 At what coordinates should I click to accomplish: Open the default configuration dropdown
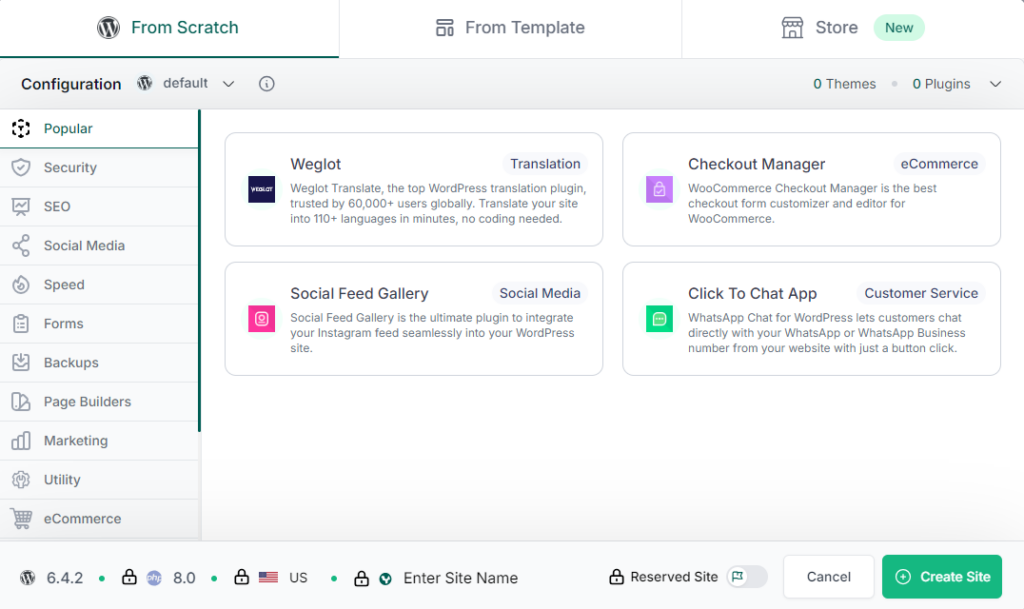click(186, 84)
